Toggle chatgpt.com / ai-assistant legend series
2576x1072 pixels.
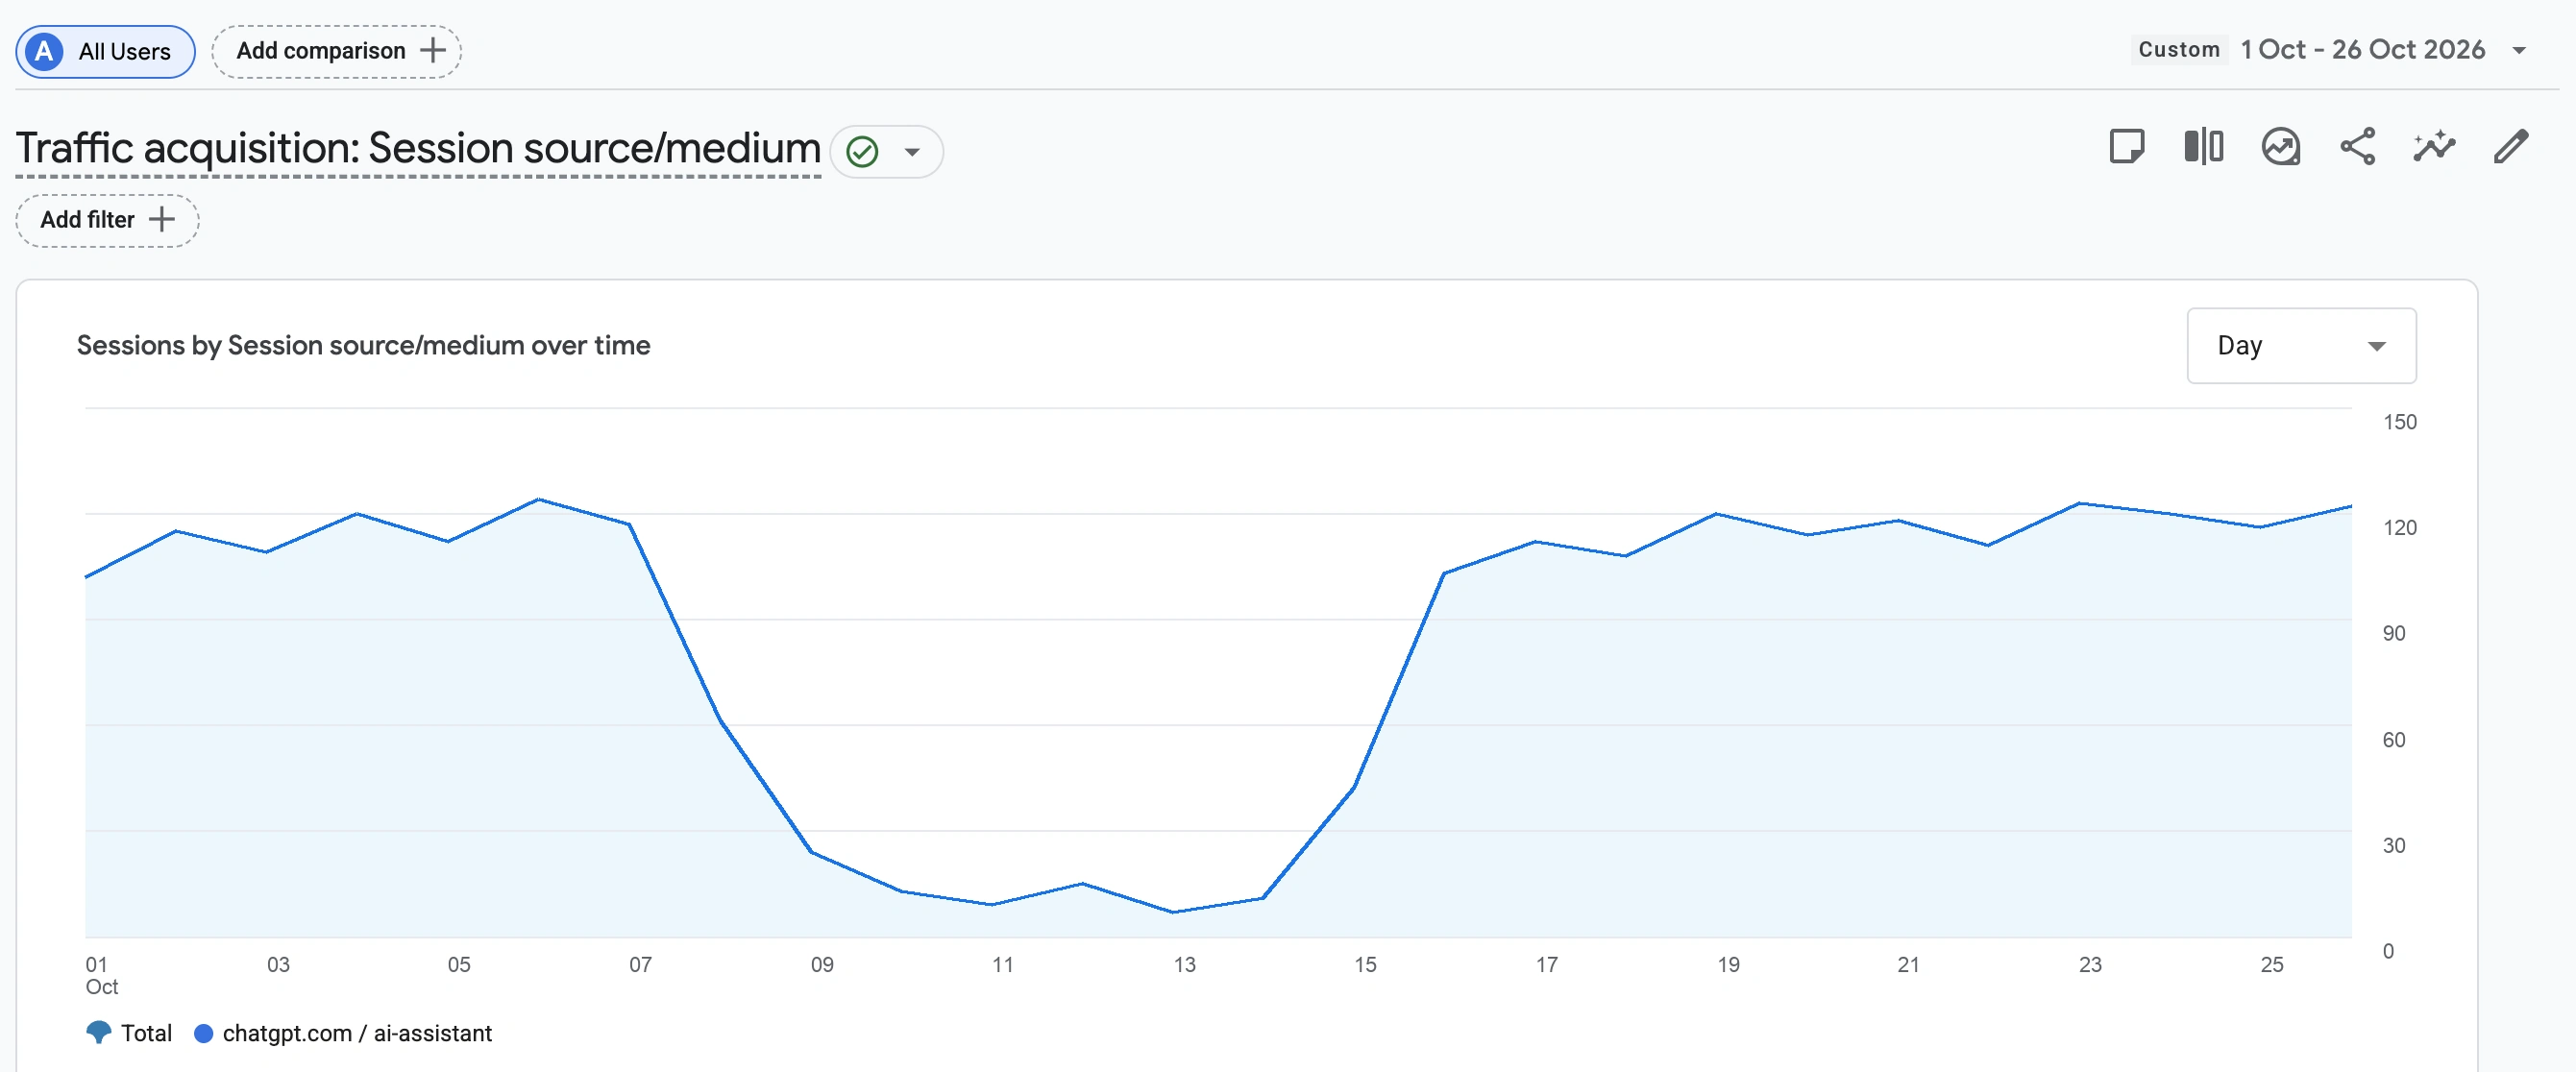[x=343, y=1033]
